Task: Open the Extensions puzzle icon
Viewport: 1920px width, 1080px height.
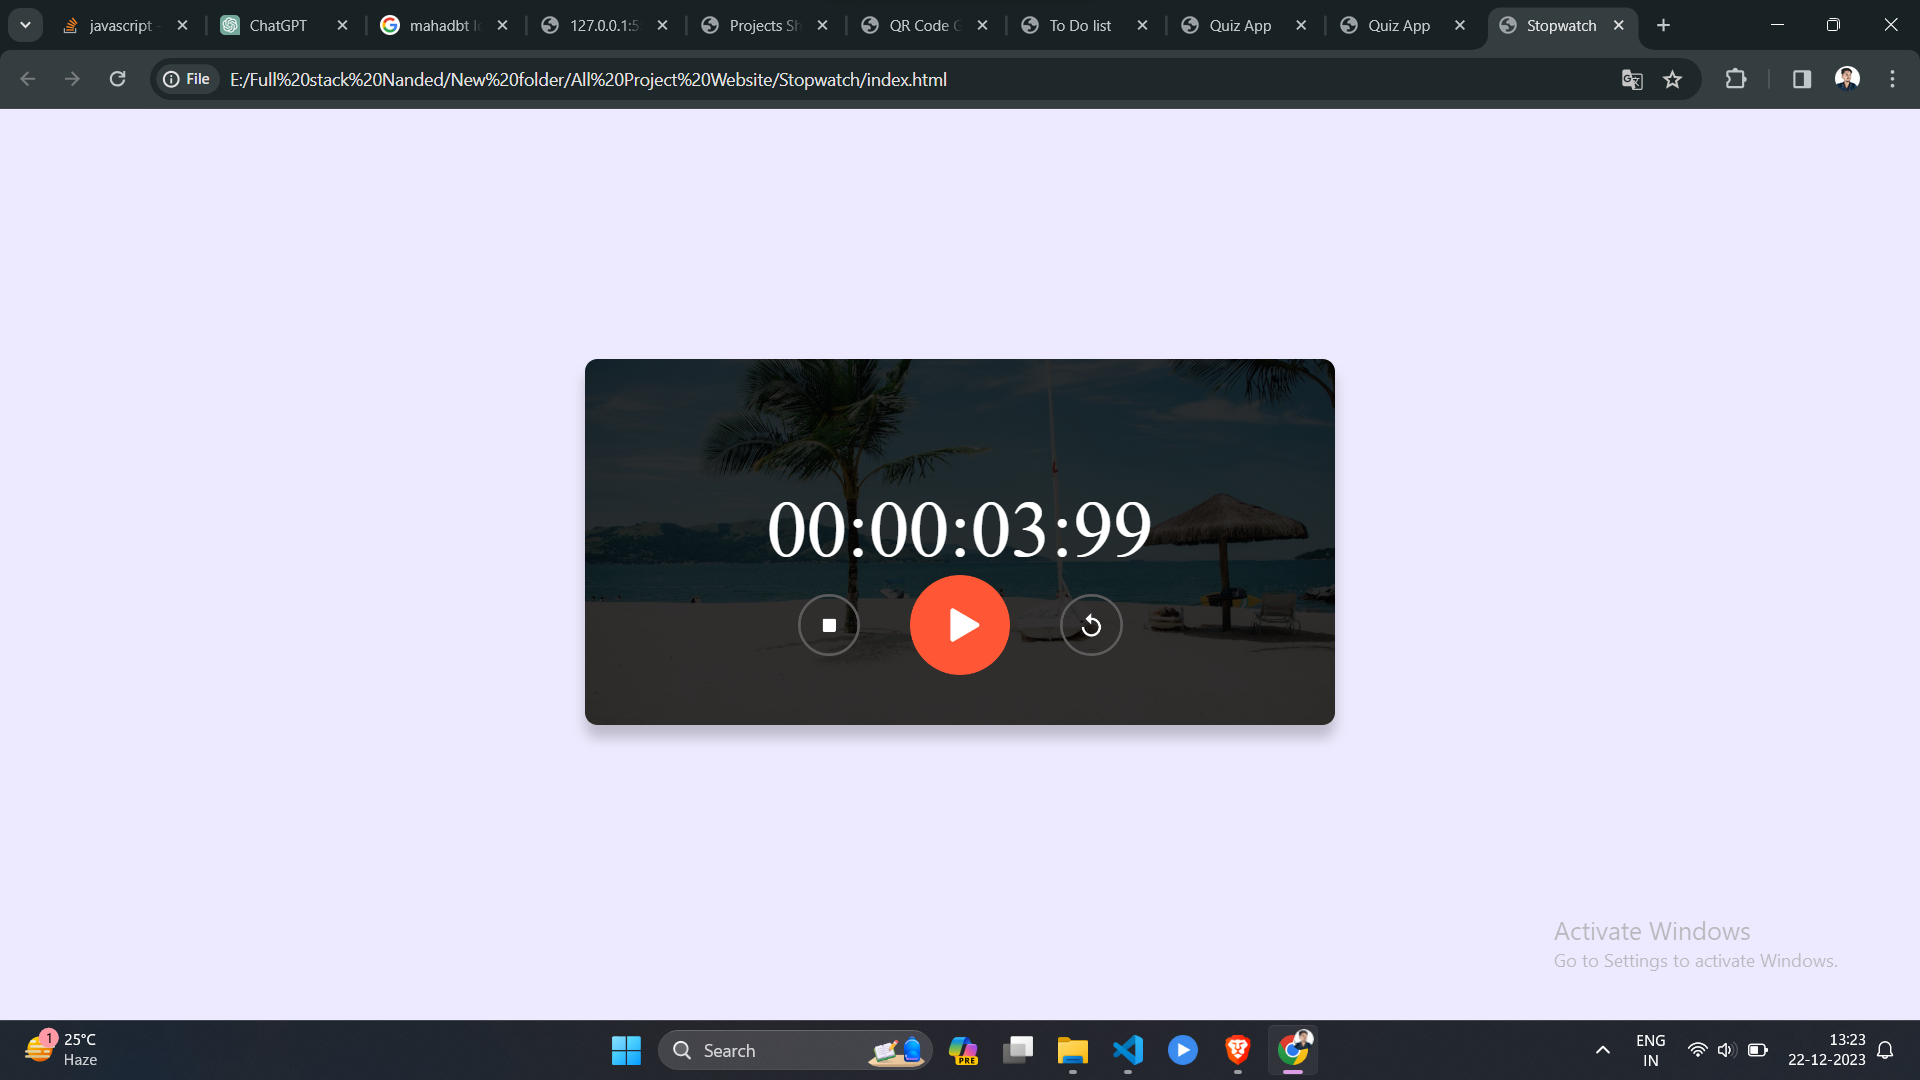Action: click(1736, 79)
